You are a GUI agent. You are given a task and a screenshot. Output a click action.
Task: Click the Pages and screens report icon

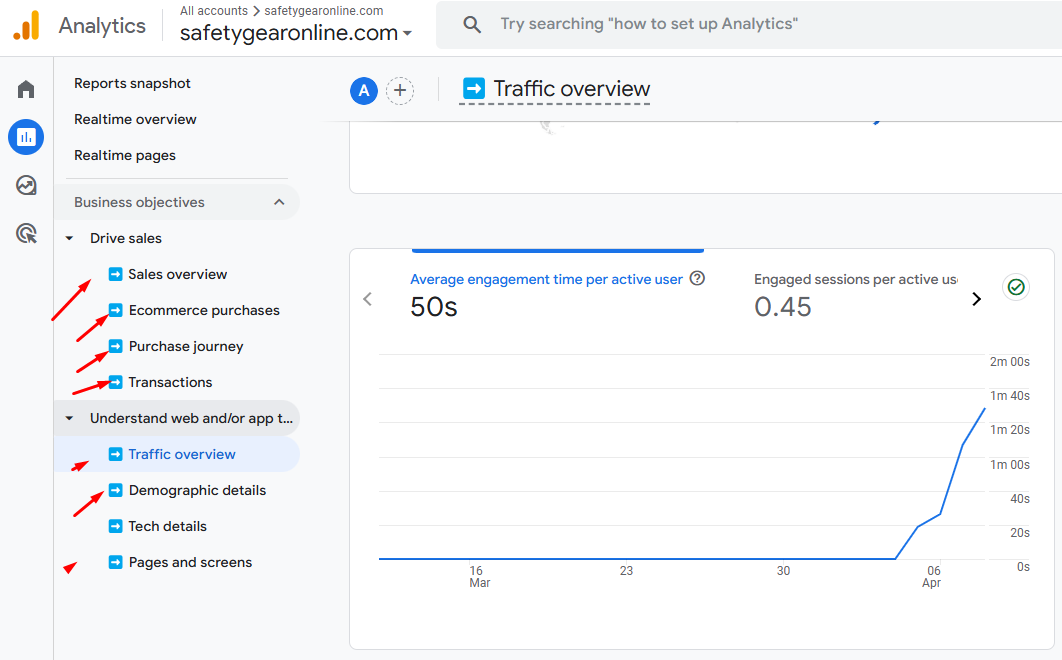coord(116,562)
